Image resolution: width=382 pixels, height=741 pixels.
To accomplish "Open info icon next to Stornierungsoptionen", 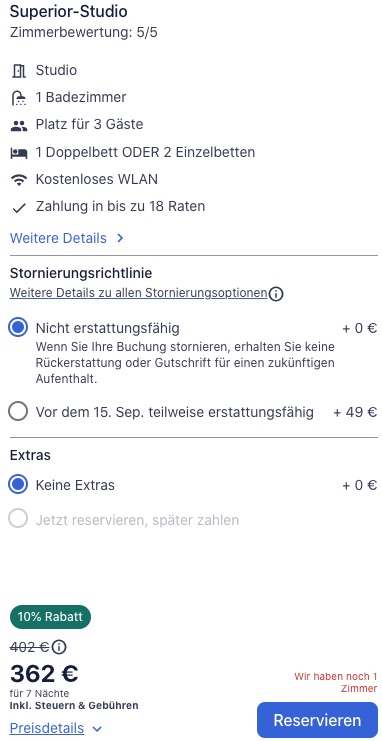I will [276, 294].
